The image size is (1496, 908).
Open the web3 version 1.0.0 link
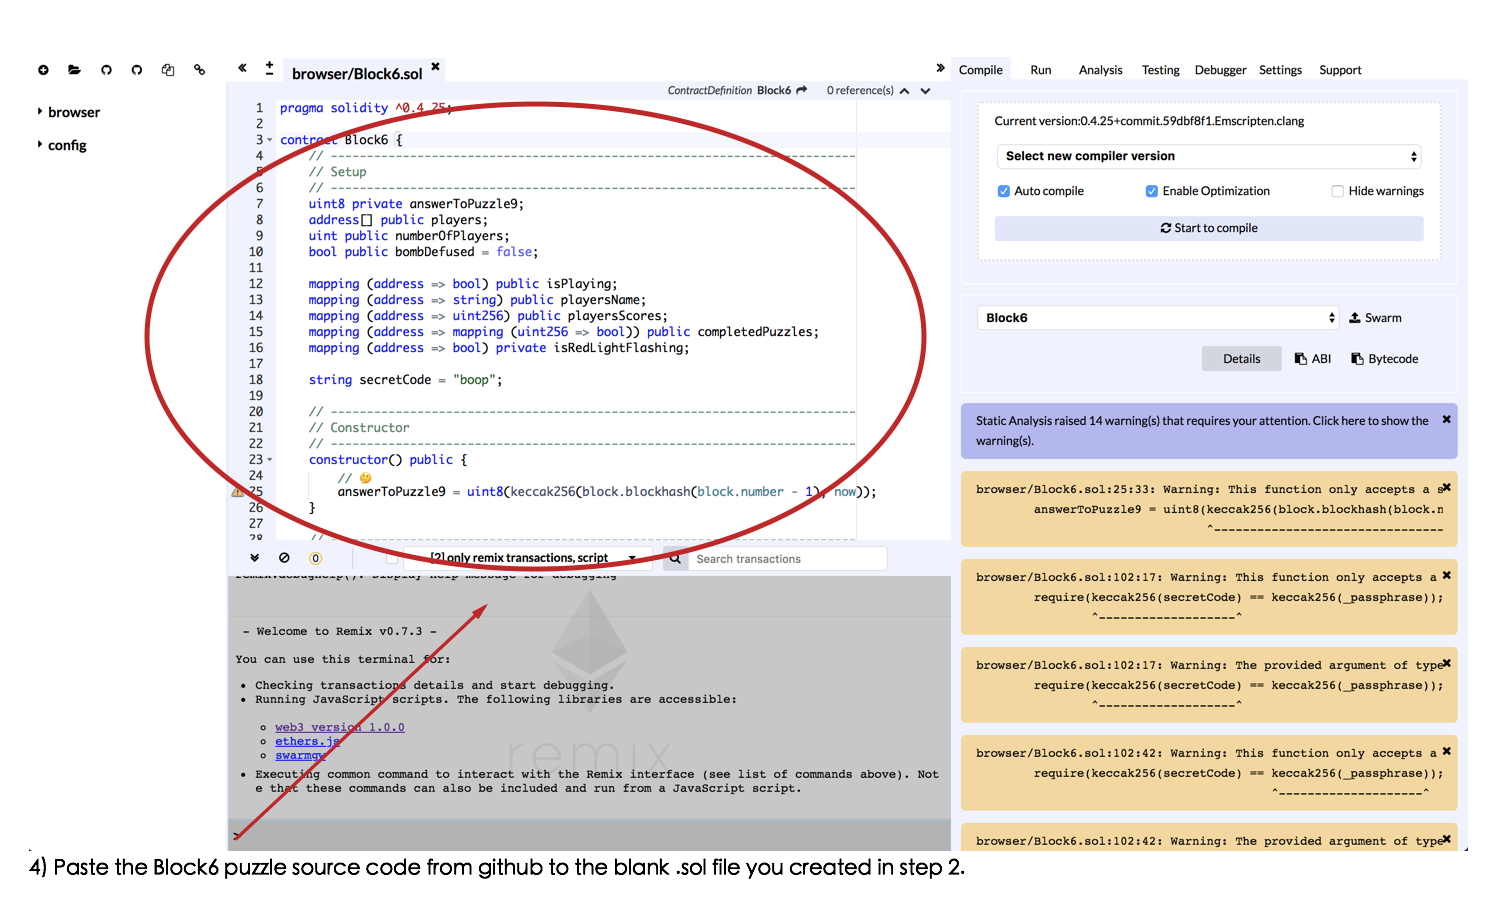point(340,727)
